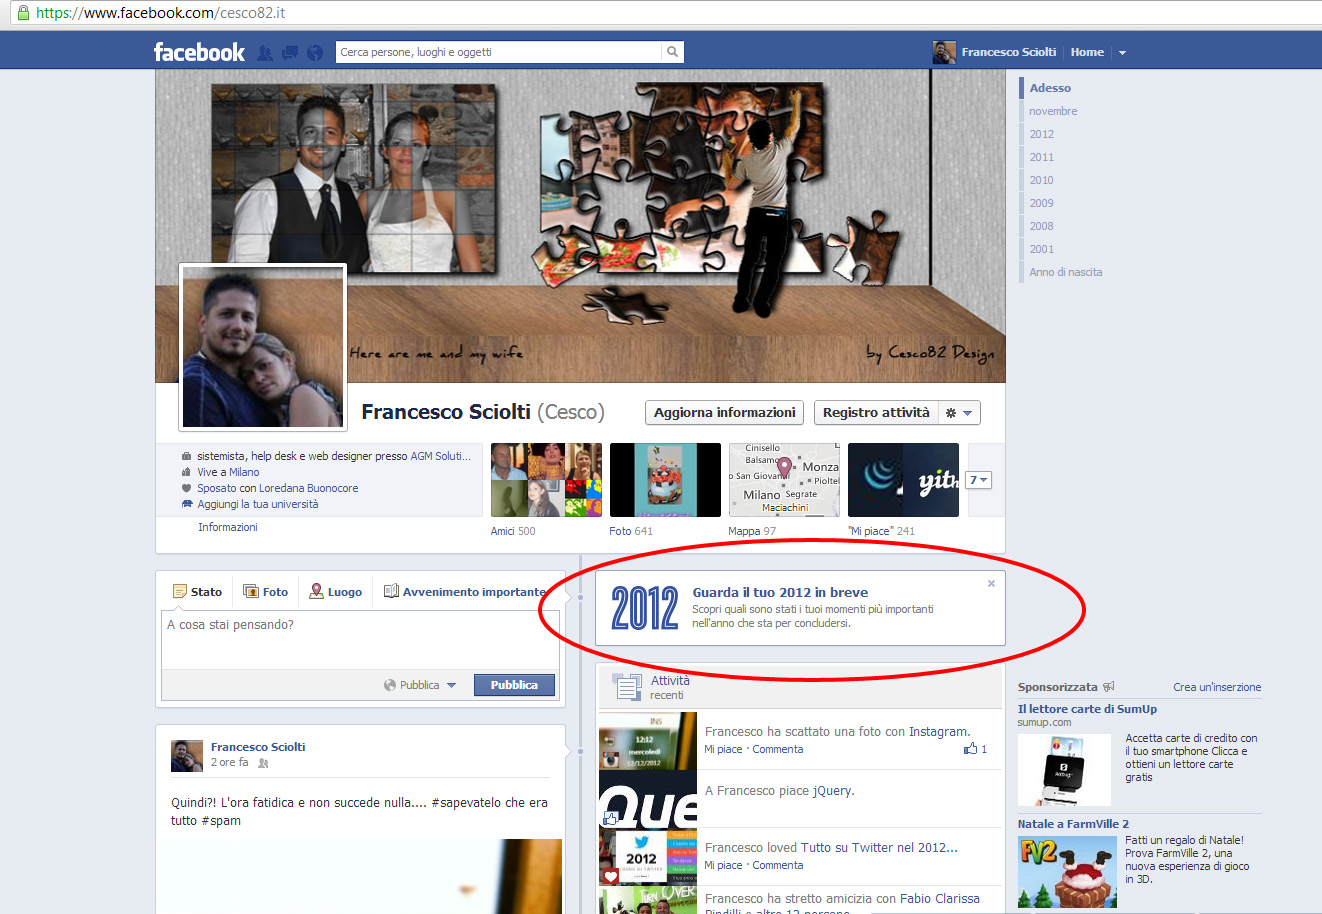
Task: Jump to 2001 in timeline
Action: point(1041,249)
